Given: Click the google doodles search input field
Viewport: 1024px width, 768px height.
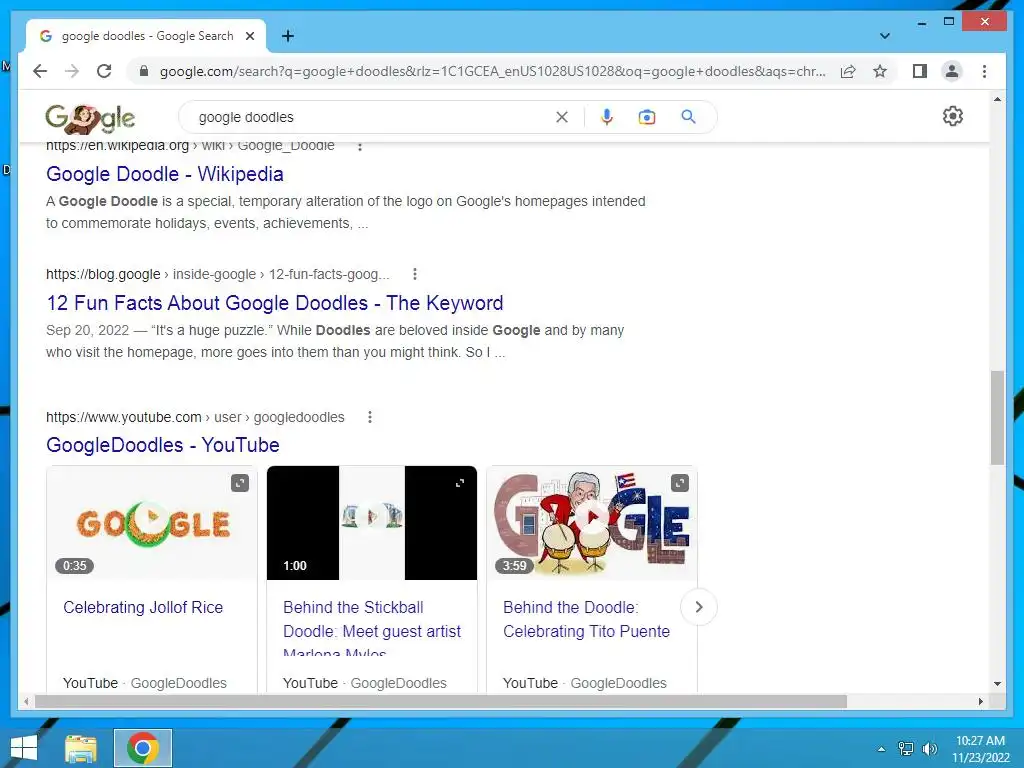Looking at the screenshot, I should (372, 117).
